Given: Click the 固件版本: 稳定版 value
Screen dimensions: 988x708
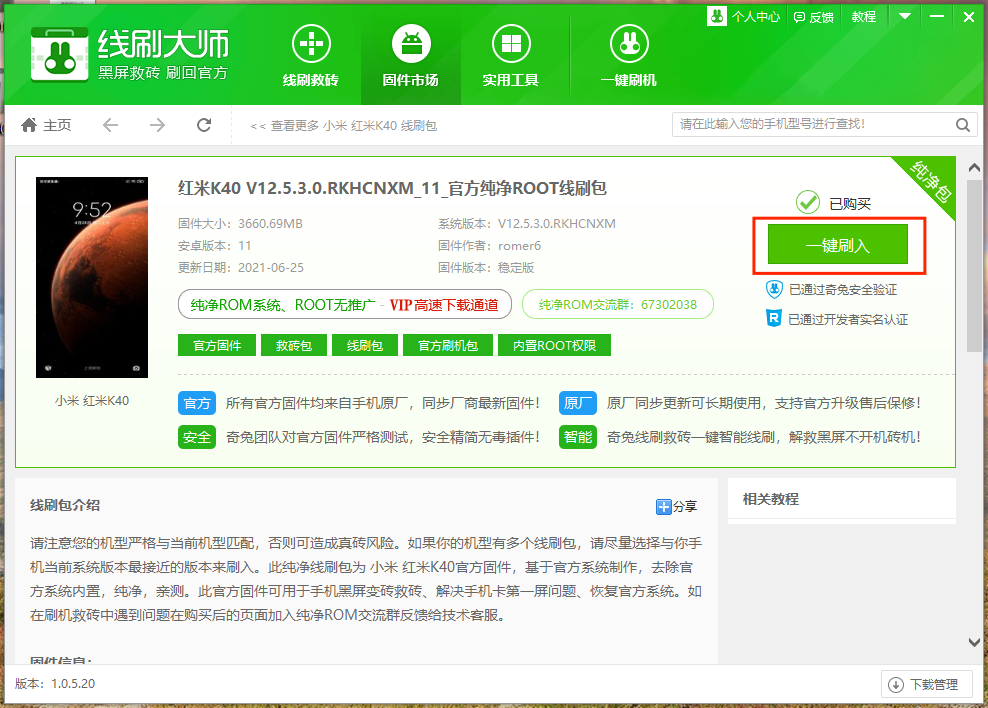Looking at the screenshot, I should point(486,268).
